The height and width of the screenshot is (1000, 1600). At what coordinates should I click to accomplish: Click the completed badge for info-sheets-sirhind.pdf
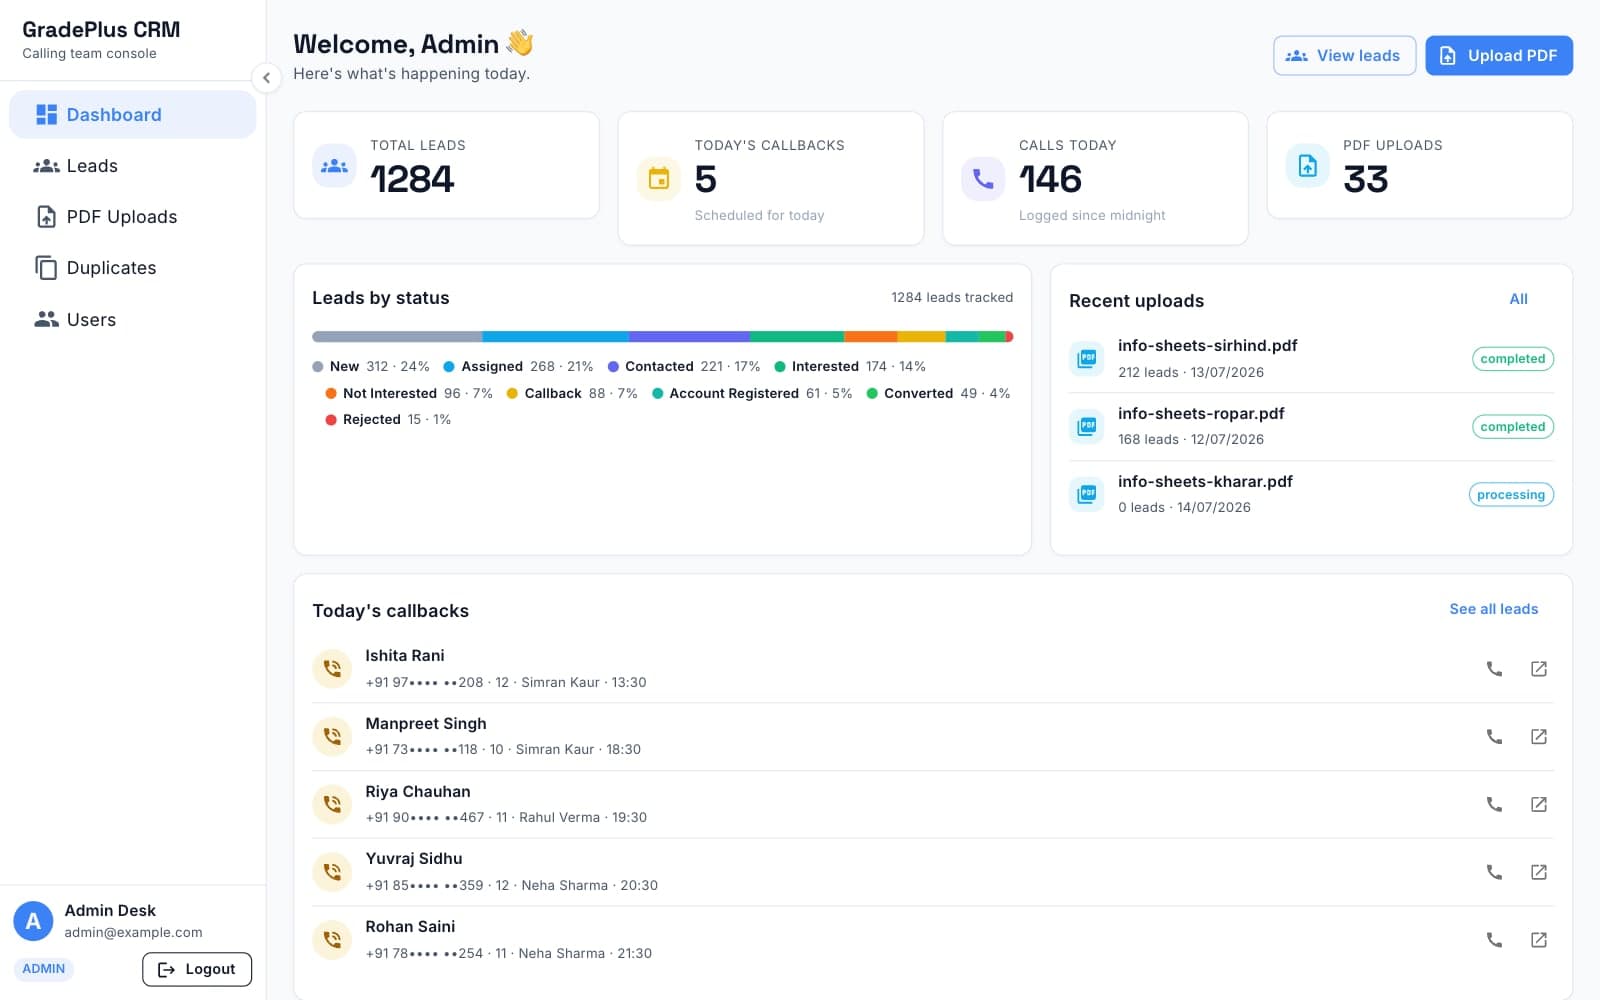[x=1512, y=359]
